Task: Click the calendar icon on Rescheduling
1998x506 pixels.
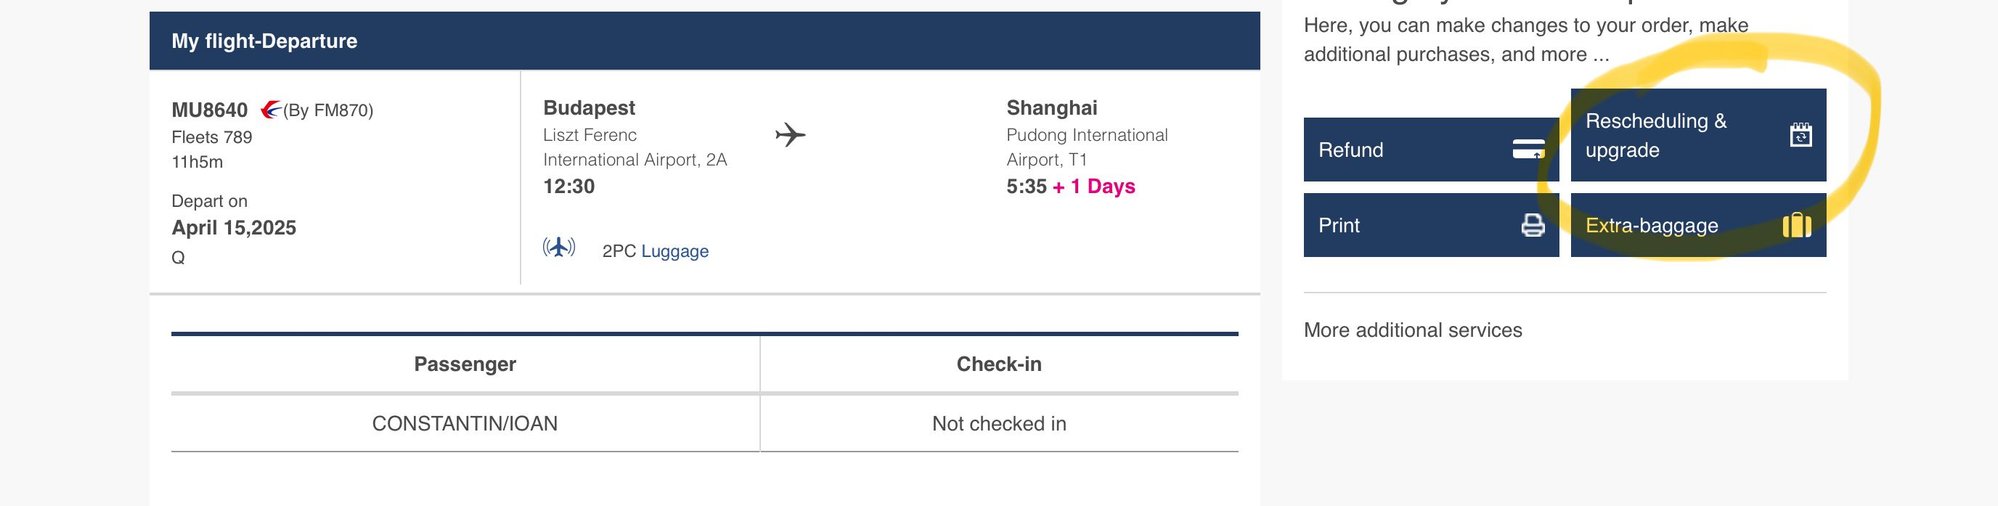Action: point(1800,135)
